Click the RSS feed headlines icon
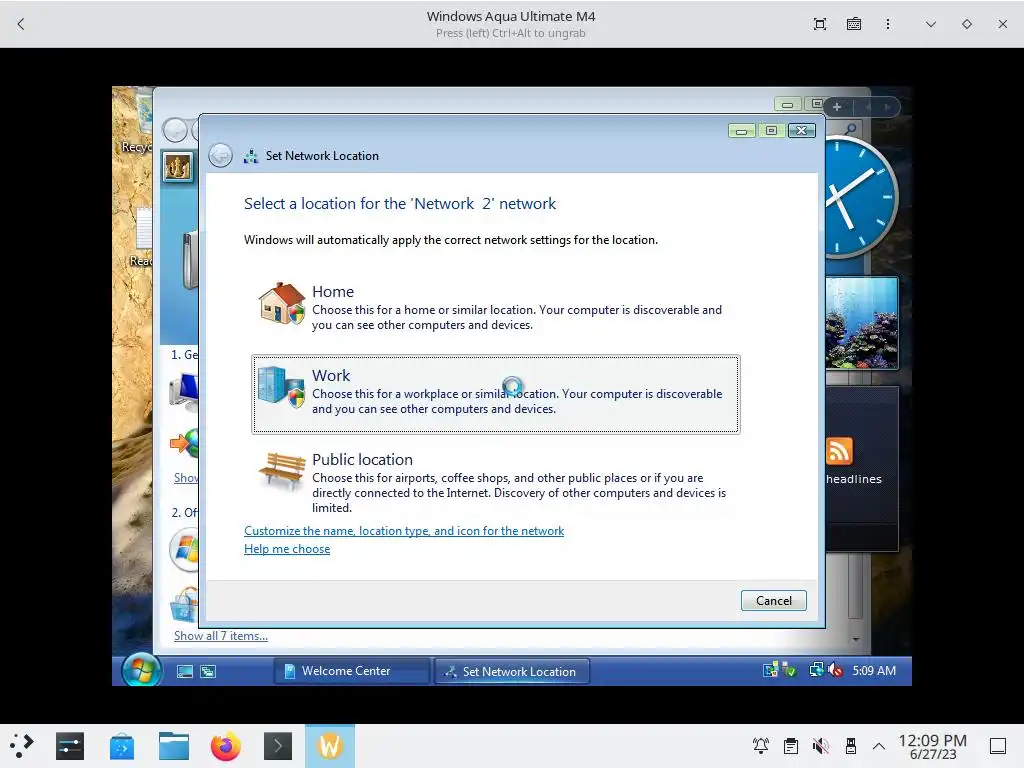 pos(840,451)
